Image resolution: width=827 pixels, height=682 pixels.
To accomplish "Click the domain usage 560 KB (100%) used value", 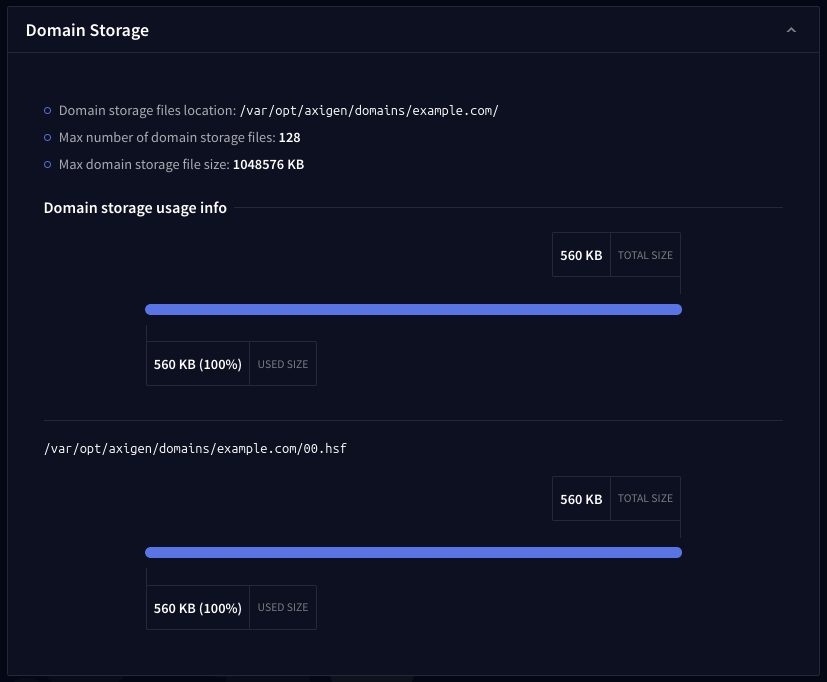I will pyautogui.click(x=198, y=364).
